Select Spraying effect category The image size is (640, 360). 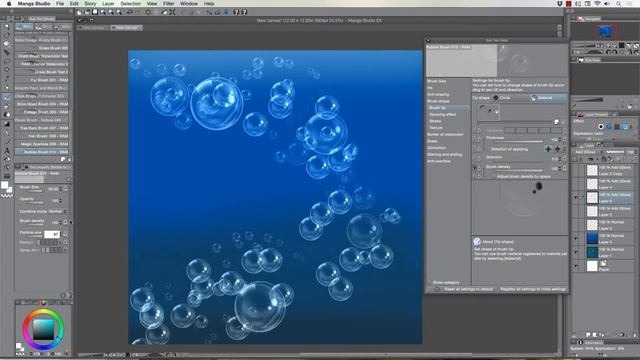[442, 114]
